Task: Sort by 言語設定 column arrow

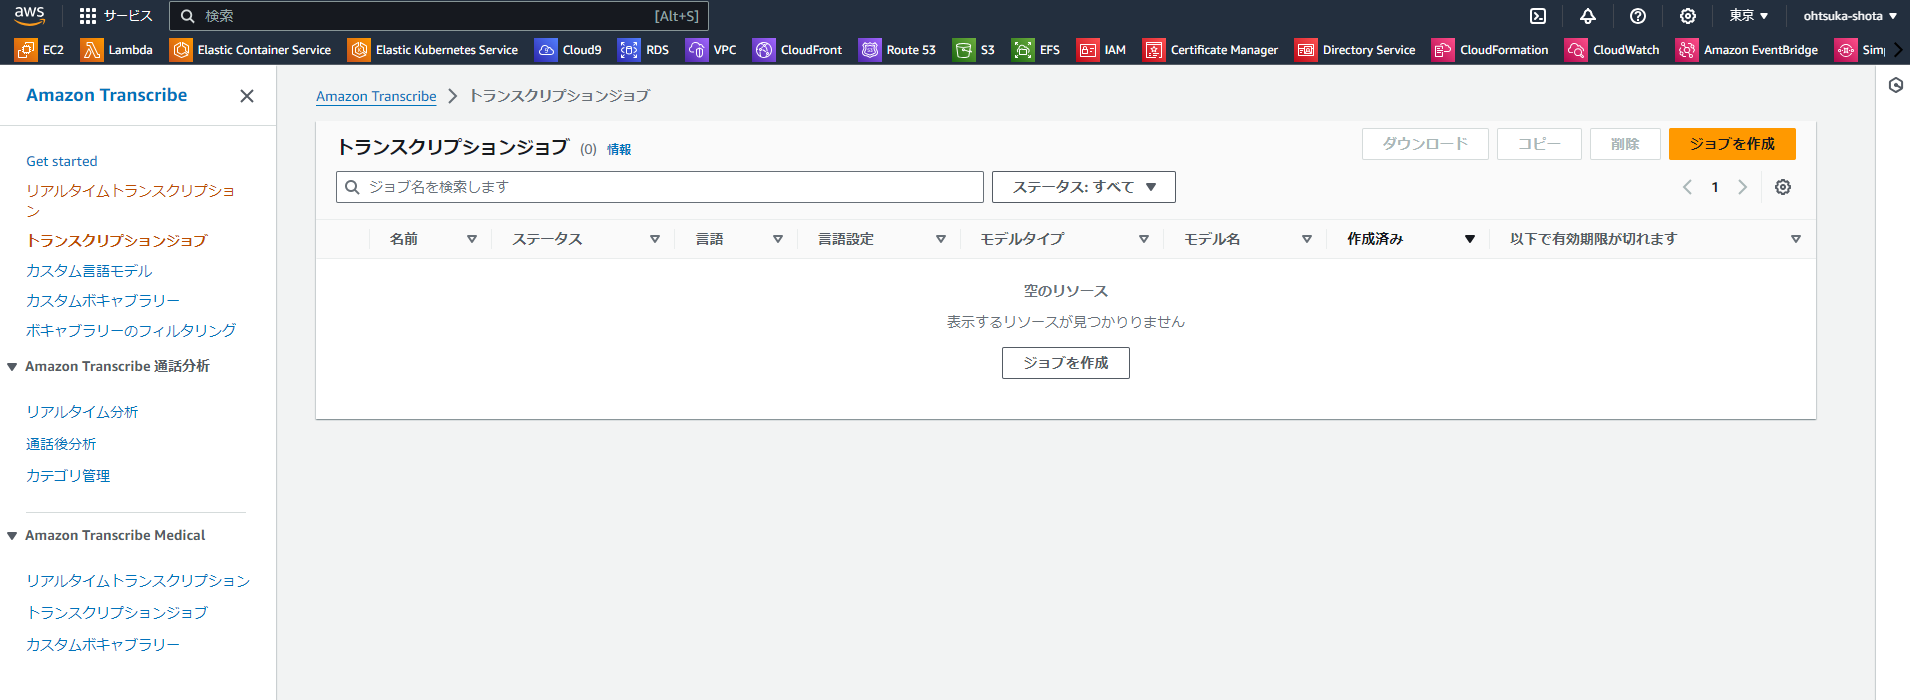Action: pyautogui.click(x=941, y=239)
